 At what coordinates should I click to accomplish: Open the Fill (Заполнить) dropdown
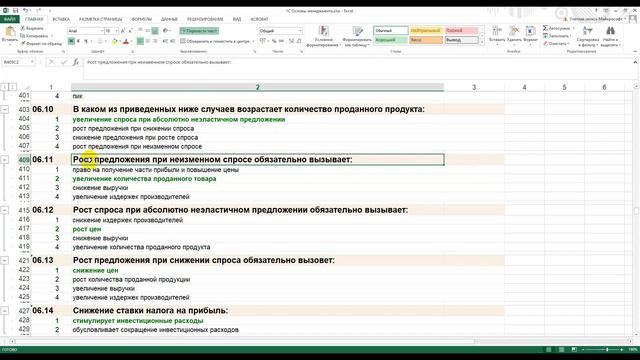(x=557, y=36)
